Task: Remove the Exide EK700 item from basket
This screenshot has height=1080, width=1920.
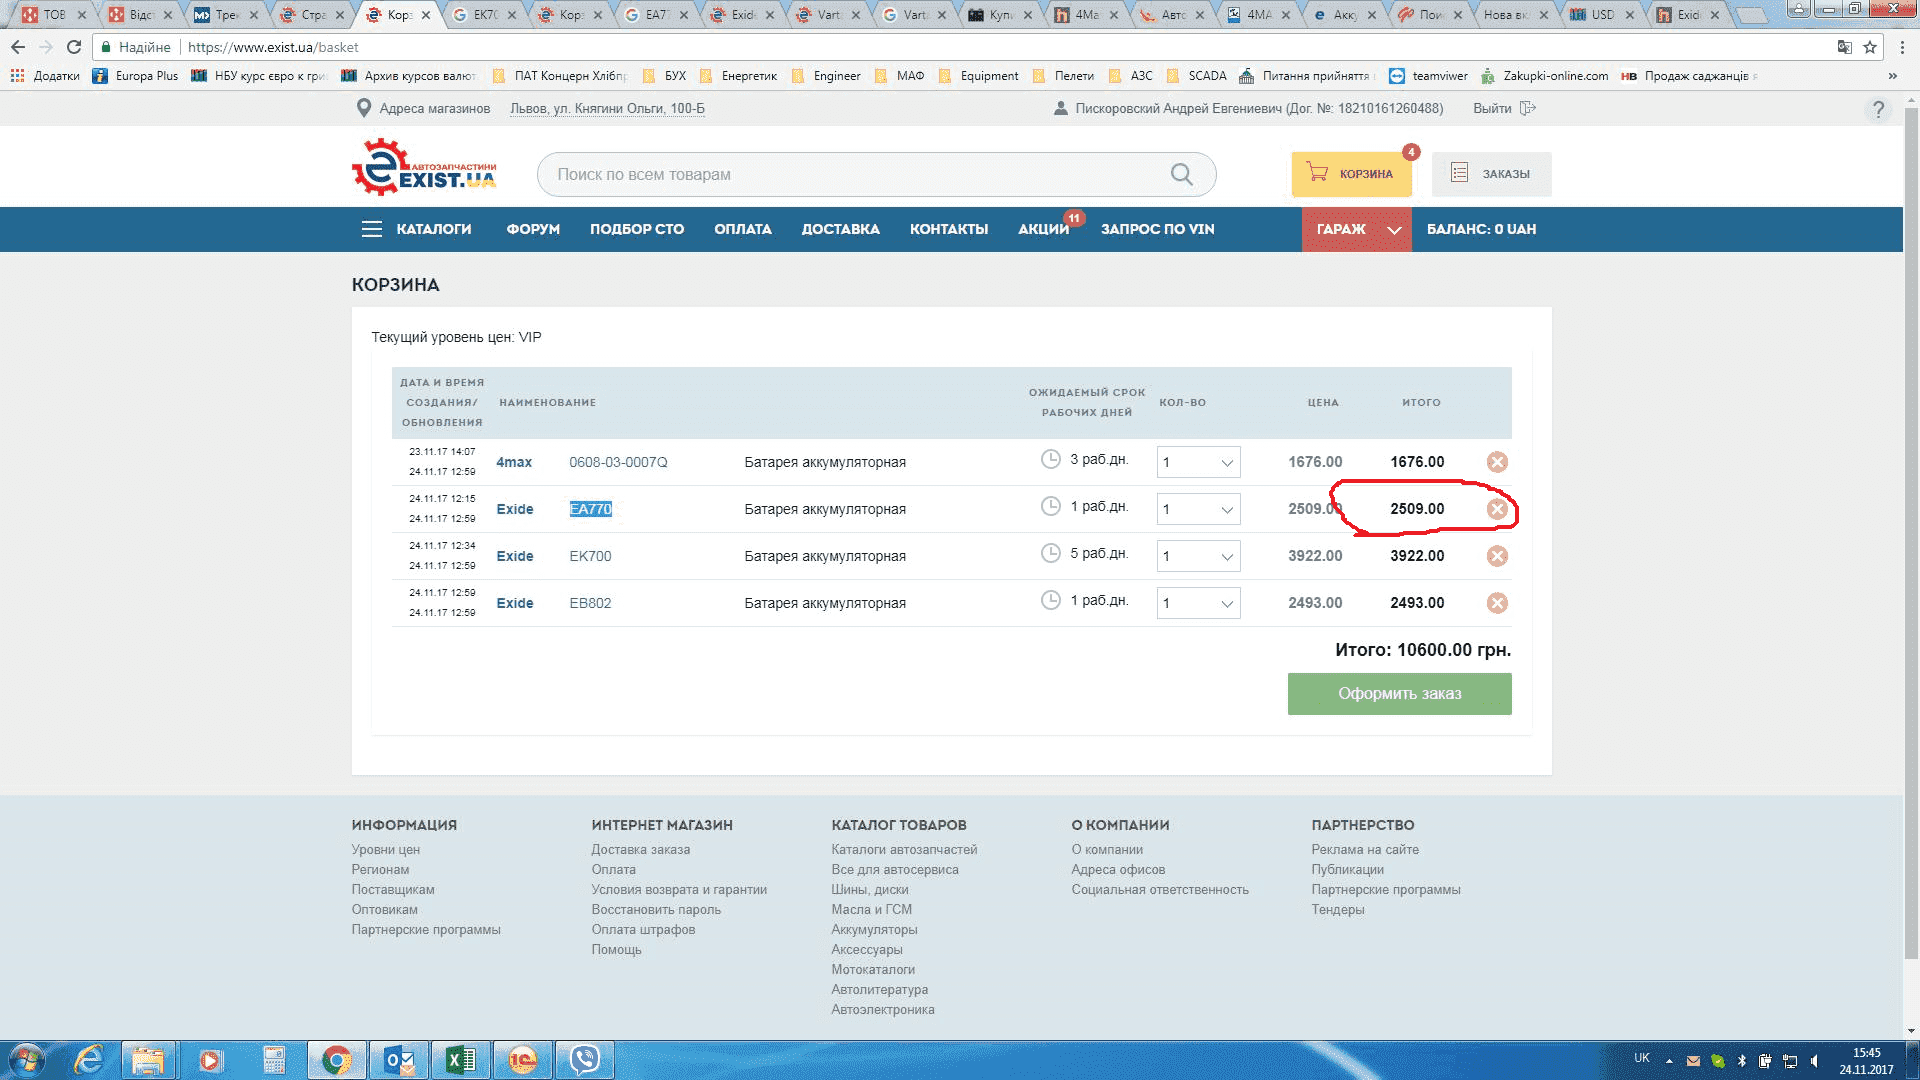Action: click(x=1497, y=556)
